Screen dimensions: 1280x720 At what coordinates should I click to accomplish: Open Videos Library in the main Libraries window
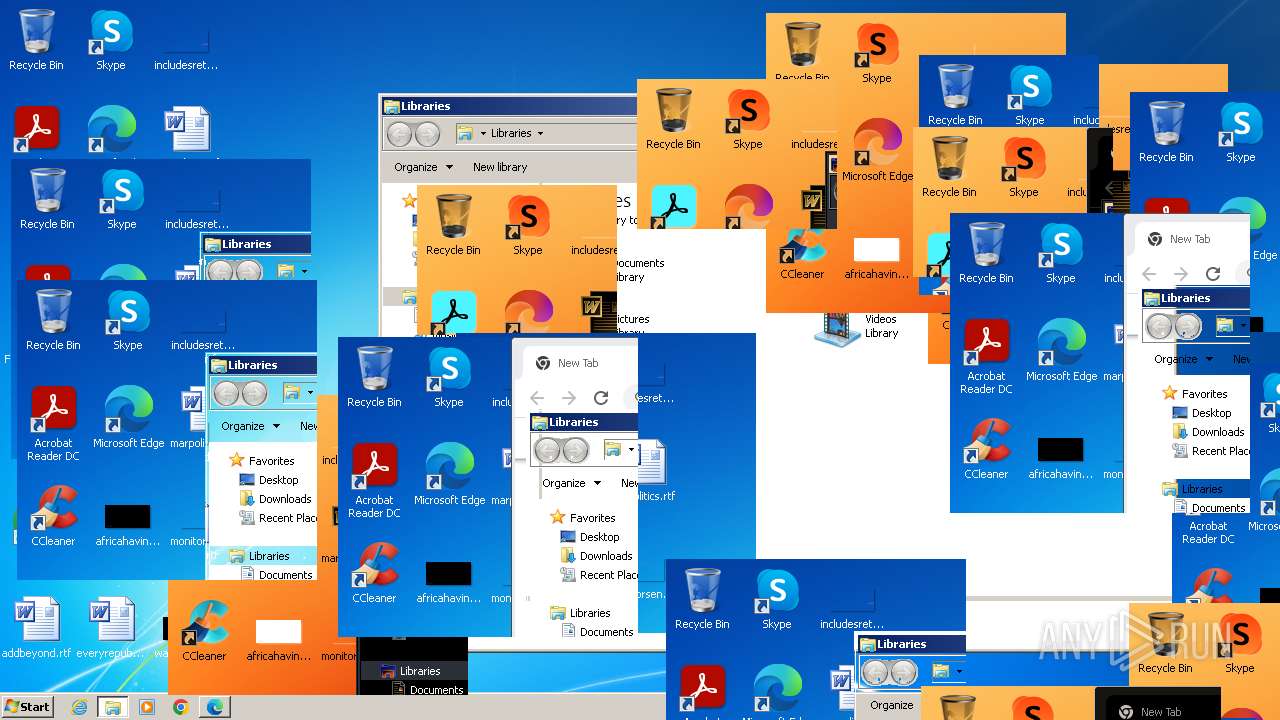click(858, 327)
